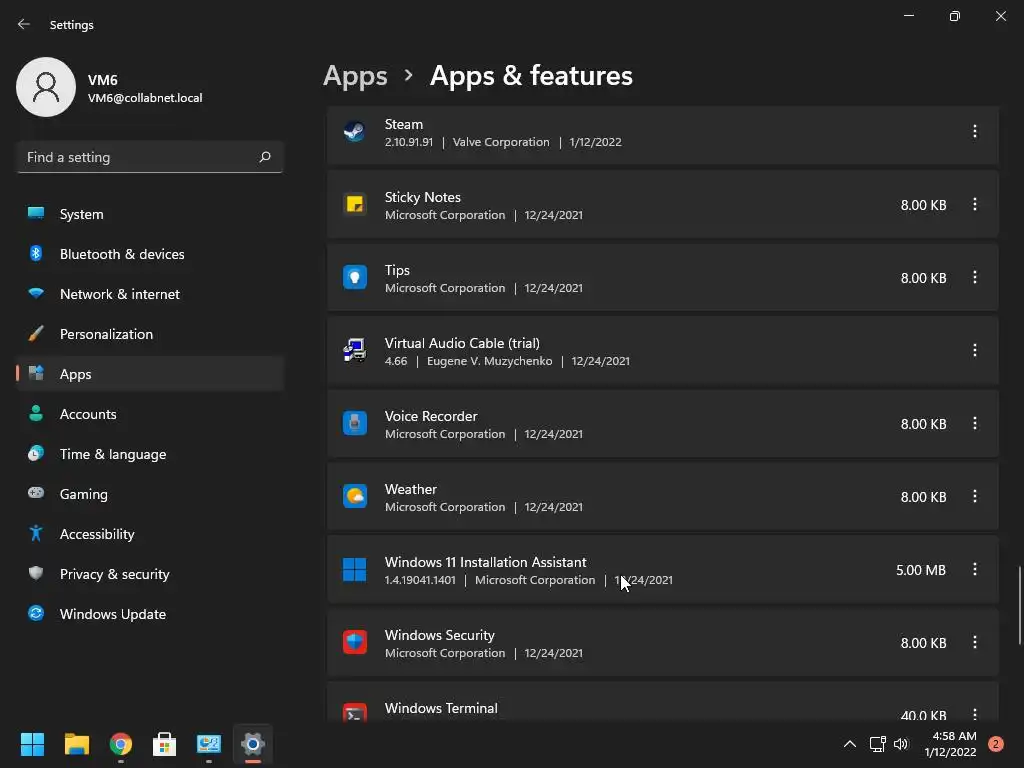Click the Tips lightbulb icon
The width and height of the screenshot is (1024, 768).
click(x=354, y=278)
